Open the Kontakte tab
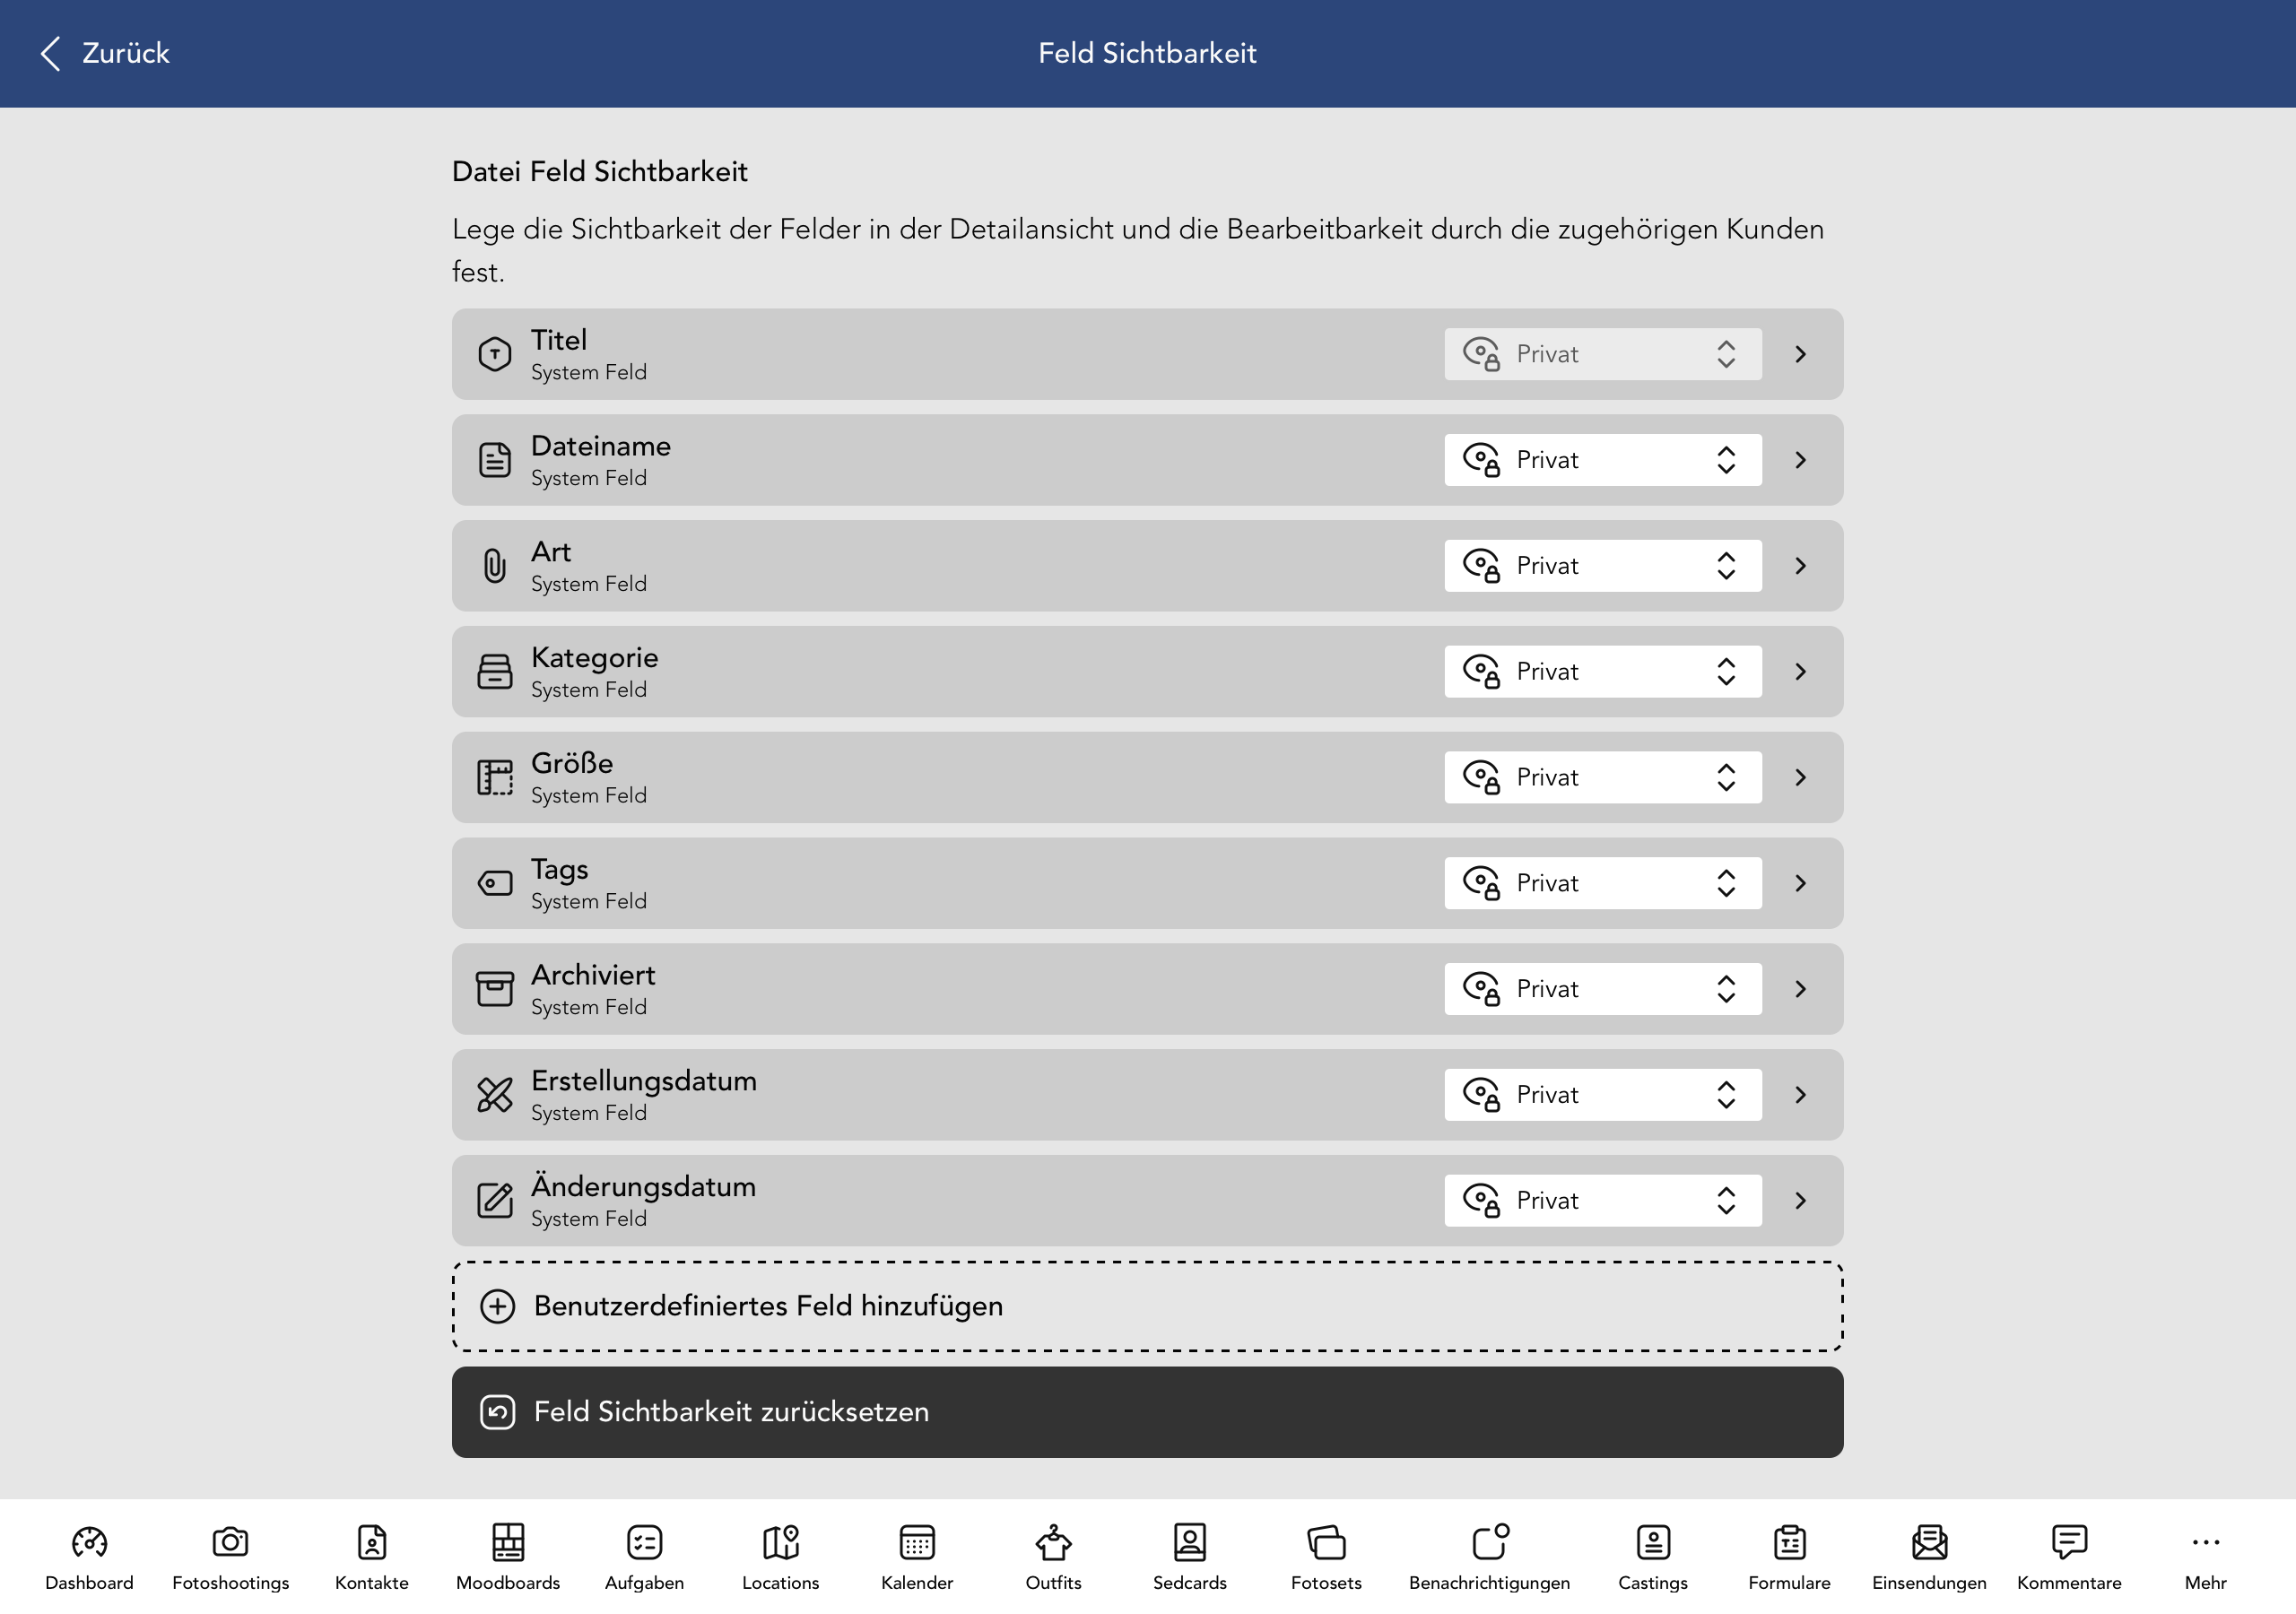2296x1614 pixels. click(x=372, y=1557)
